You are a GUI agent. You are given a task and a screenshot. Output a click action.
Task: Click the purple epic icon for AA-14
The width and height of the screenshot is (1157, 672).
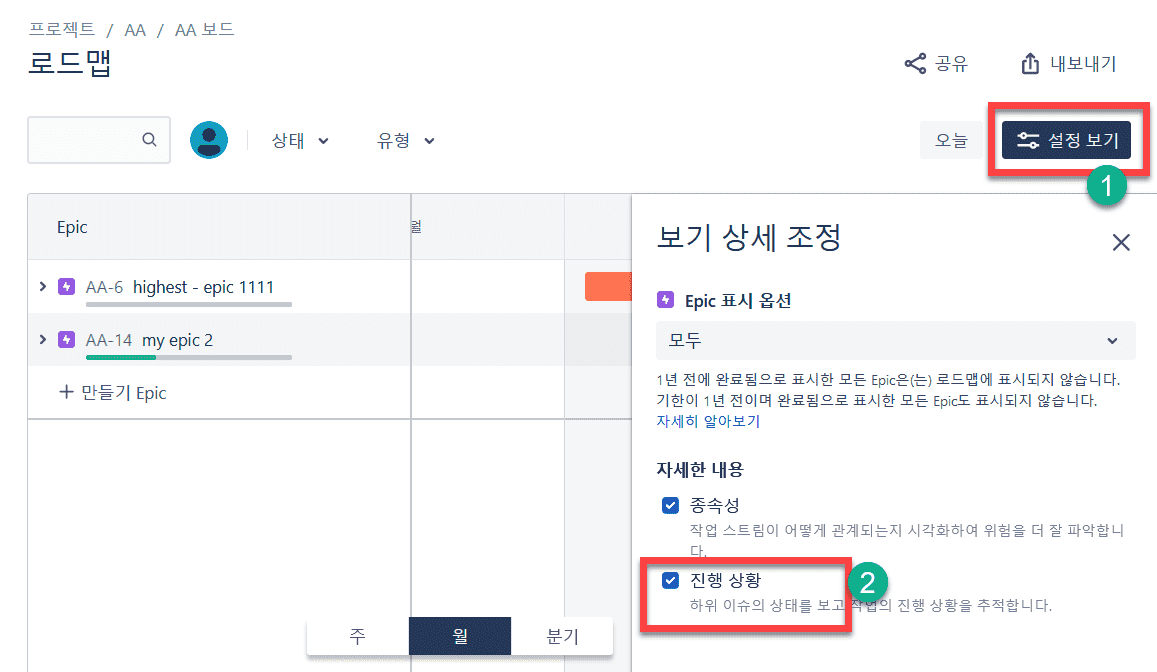tap(67, 340)
